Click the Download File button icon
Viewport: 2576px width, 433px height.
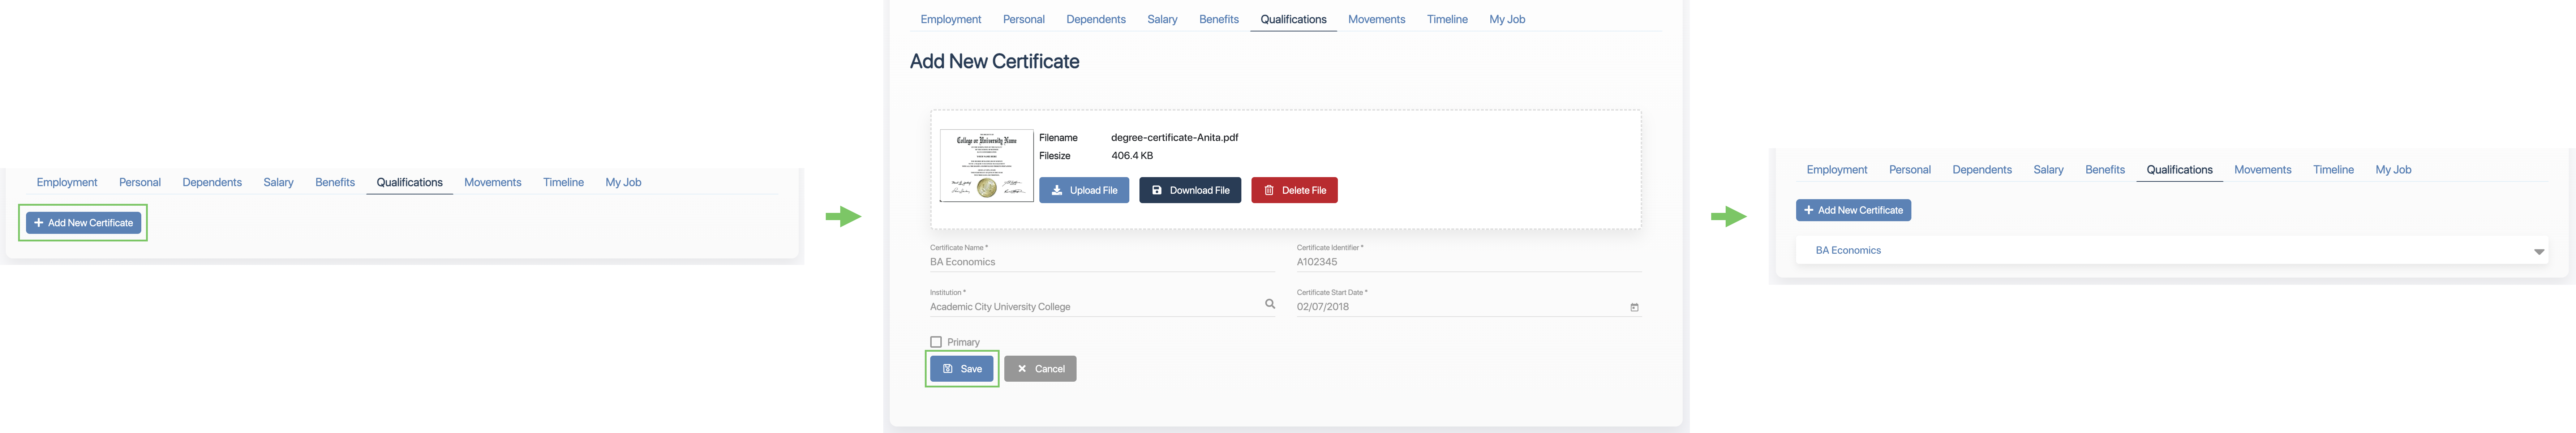point(1157,190)
